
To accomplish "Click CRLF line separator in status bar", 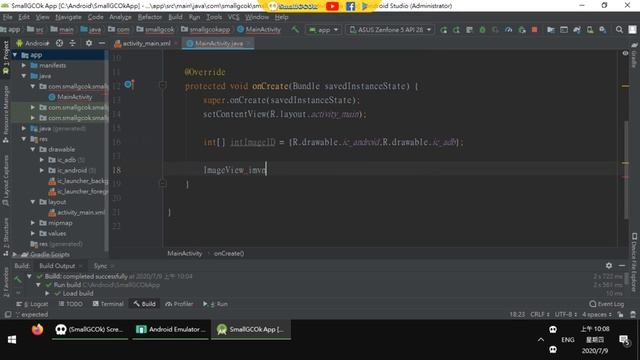I will [x=540, y=315].
